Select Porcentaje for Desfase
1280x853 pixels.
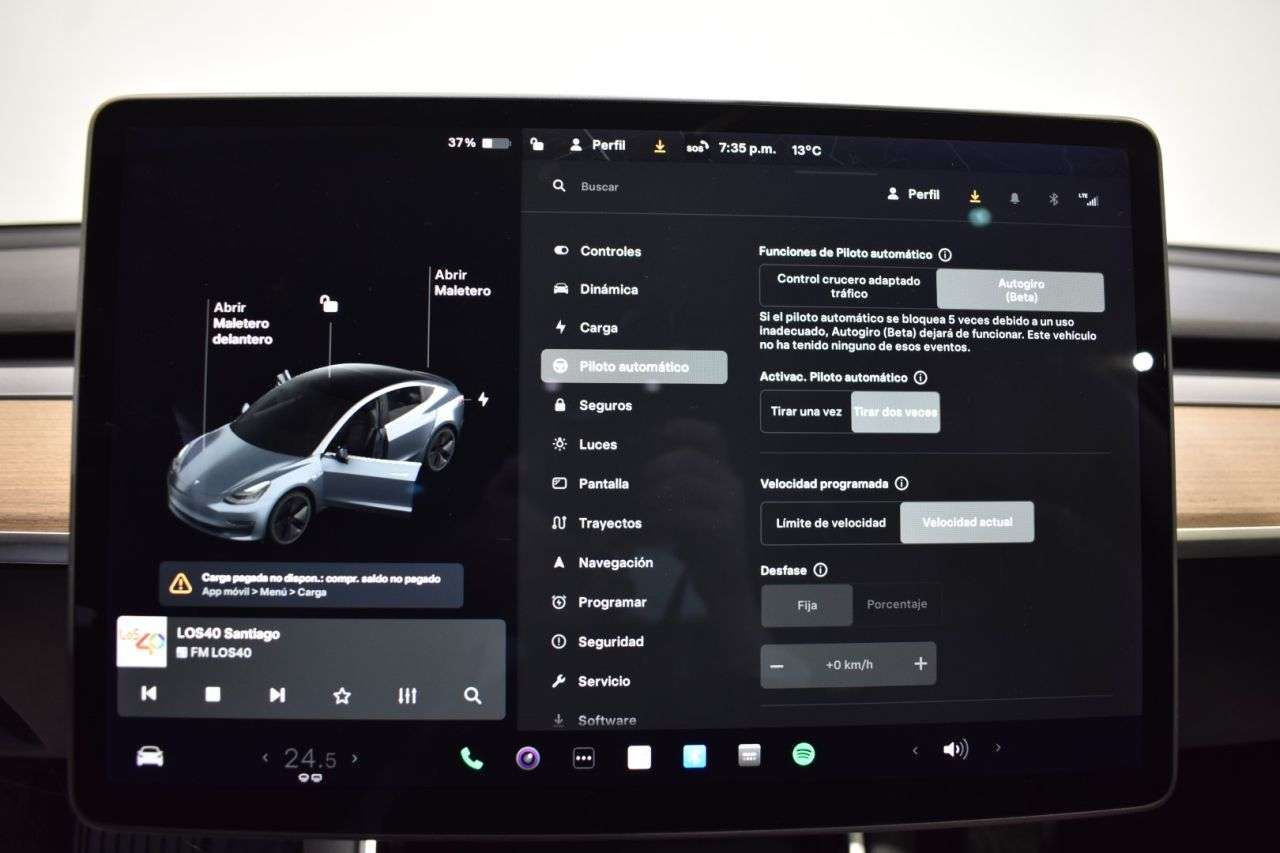pyautogui.click(x=896, y=604)
